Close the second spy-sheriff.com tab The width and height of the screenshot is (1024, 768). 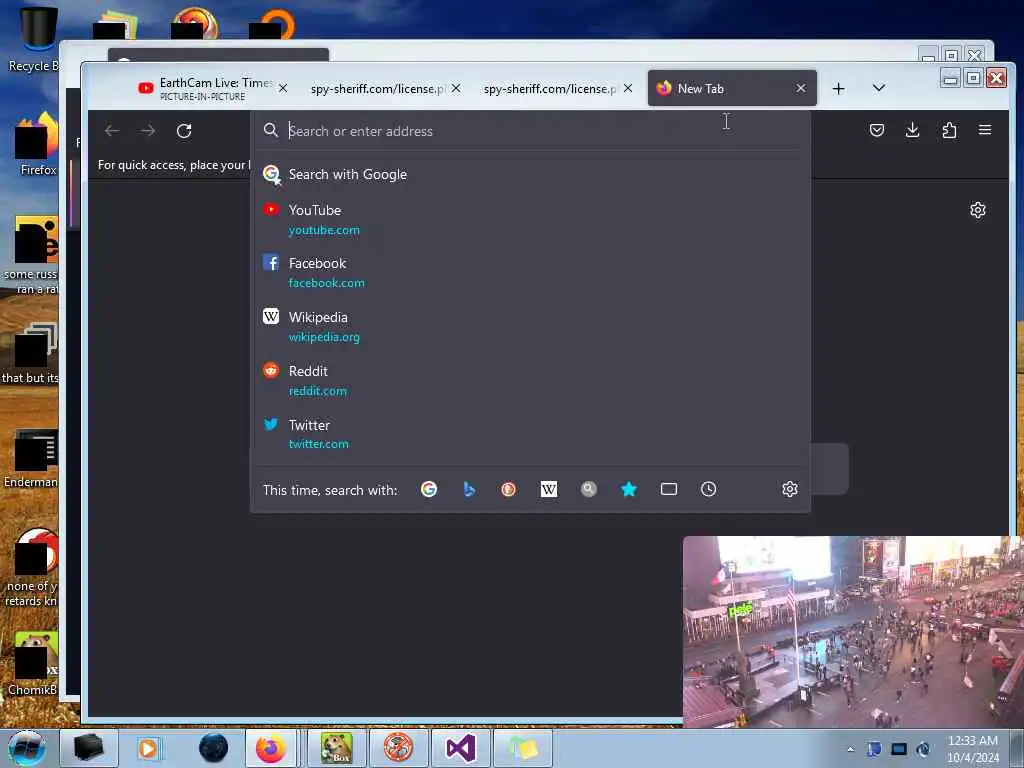point(628,88)
